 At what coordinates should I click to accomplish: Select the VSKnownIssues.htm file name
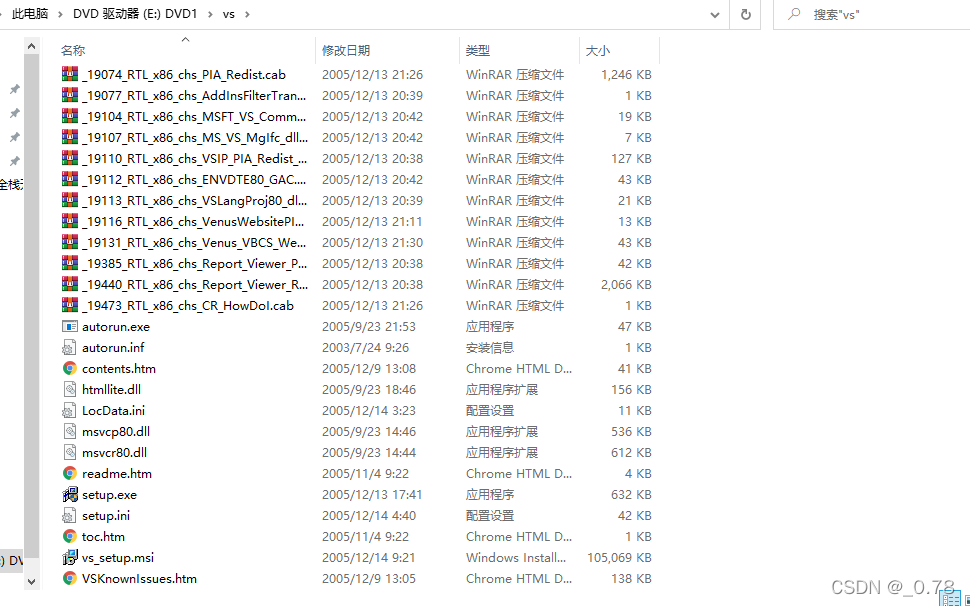[139, 579]
